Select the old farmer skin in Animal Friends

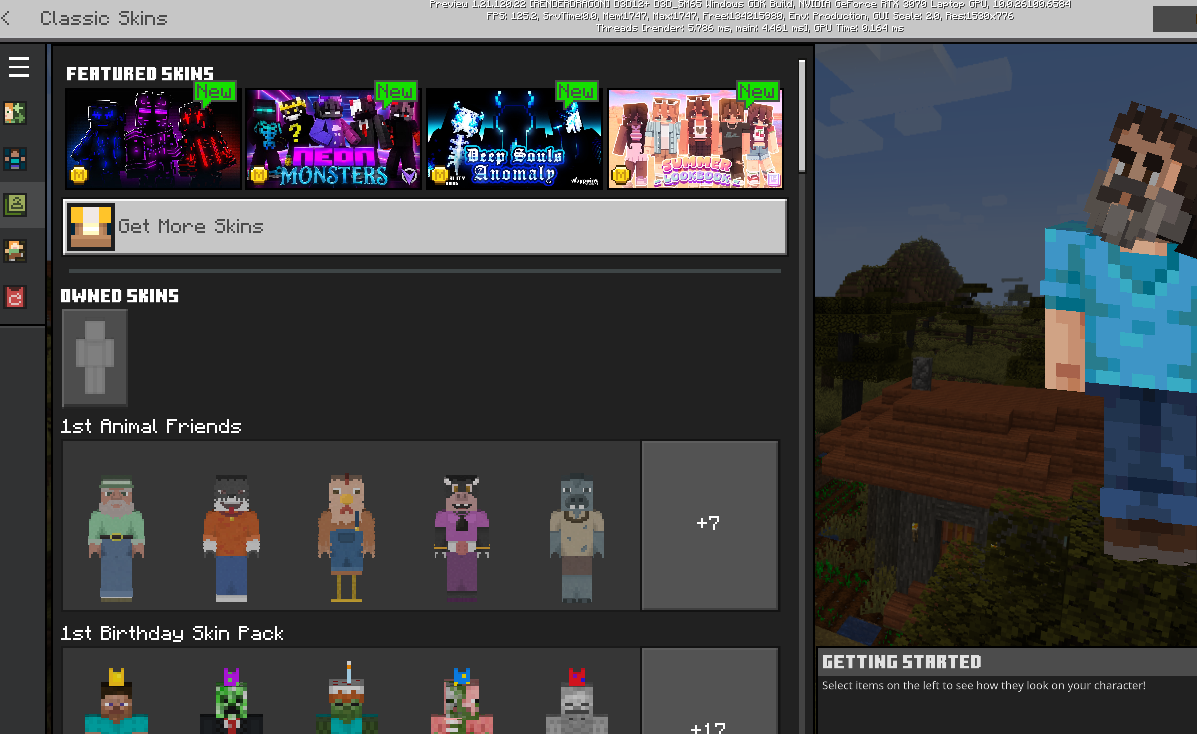pos(116,538)
